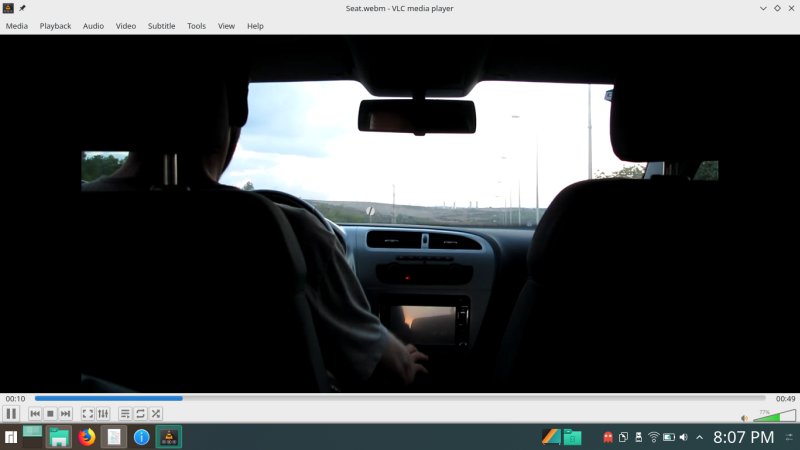Open the Wi-Fi network tray icon
The image size is (800, 450).
click(x=654, y=437)
